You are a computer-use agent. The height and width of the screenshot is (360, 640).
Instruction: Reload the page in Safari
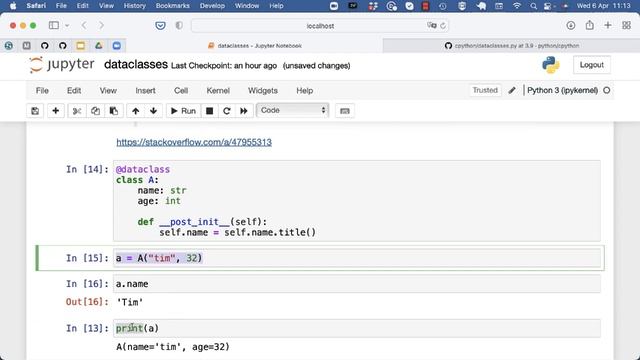click(x=443, y=26)
